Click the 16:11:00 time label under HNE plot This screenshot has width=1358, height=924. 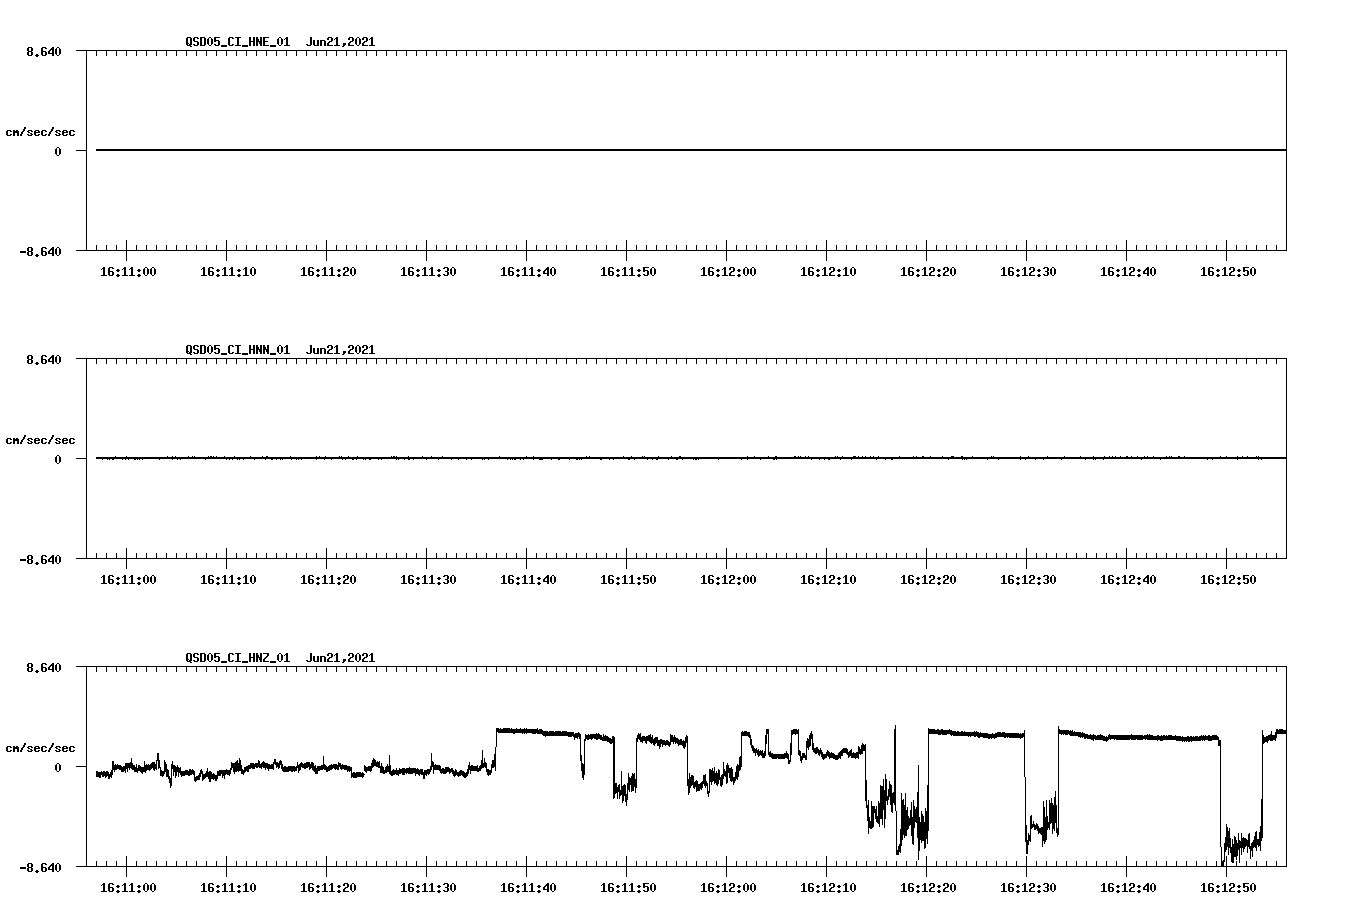[128, 272]
